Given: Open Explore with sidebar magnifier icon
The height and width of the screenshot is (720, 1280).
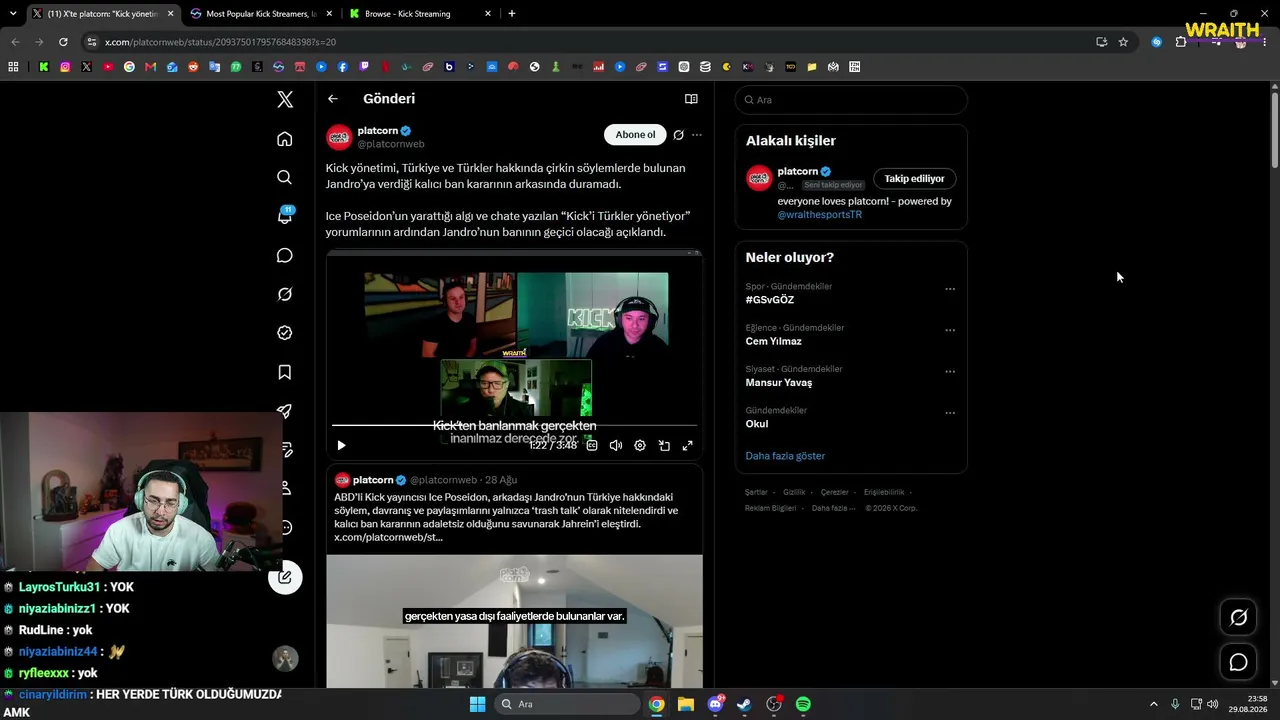Looking at the screenshot, I should click(x=285, y=177).
